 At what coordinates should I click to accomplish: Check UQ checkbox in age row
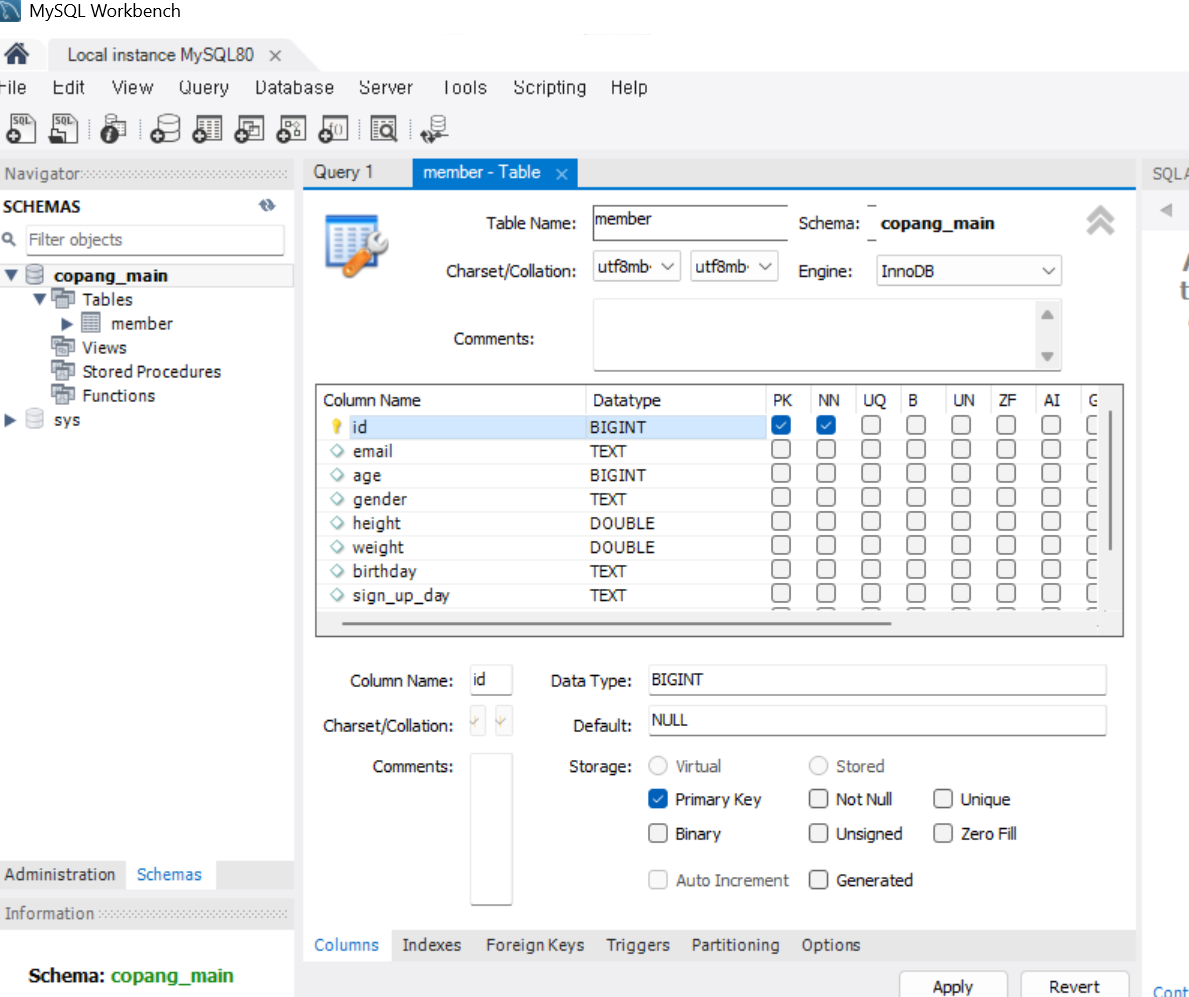[x=871, y=474]
